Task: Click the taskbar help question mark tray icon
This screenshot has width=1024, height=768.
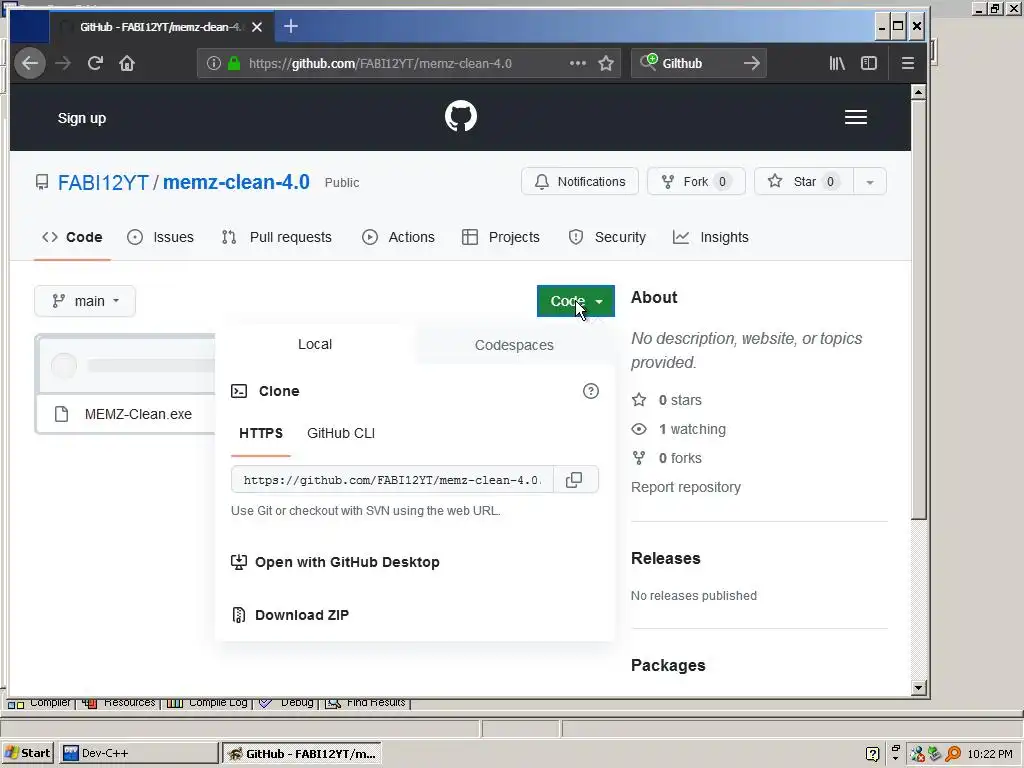Action: 872,754
